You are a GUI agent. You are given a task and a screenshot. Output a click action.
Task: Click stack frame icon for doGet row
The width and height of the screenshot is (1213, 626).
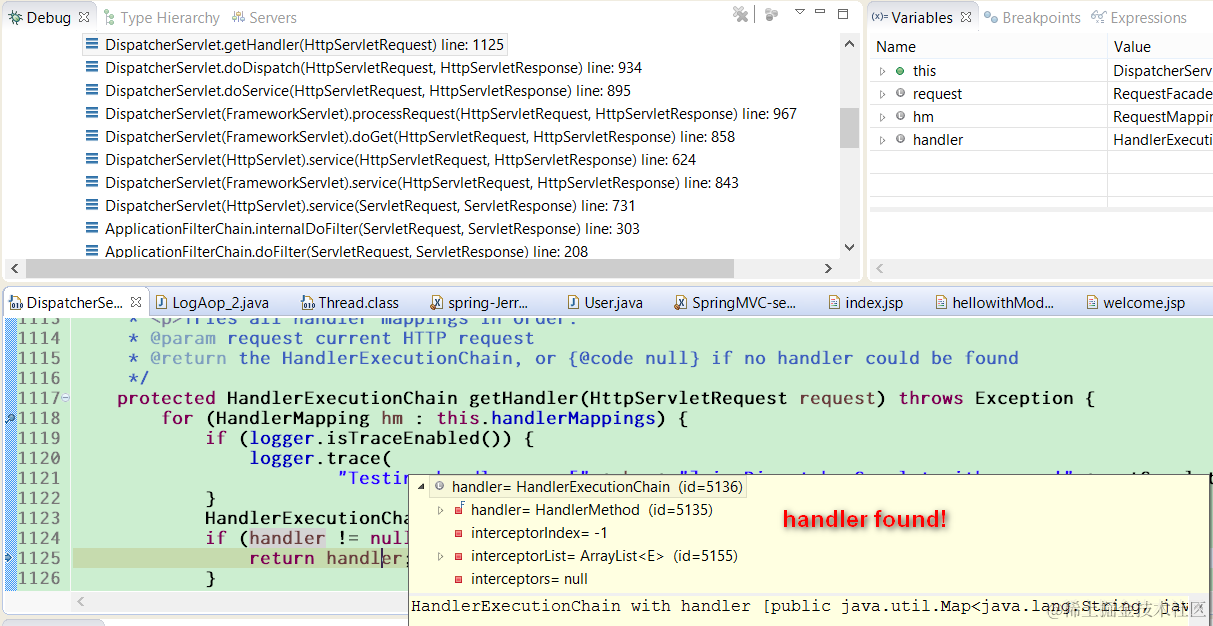pyautogui.click(x=92, y=137)
